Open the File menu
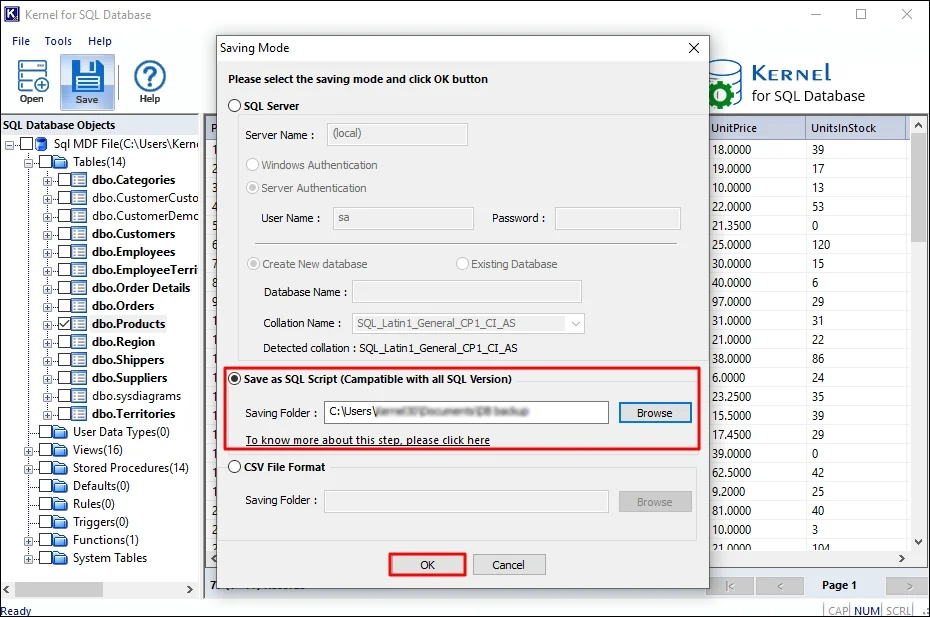Viewport: 930px width, 617px height. [21, 41]
